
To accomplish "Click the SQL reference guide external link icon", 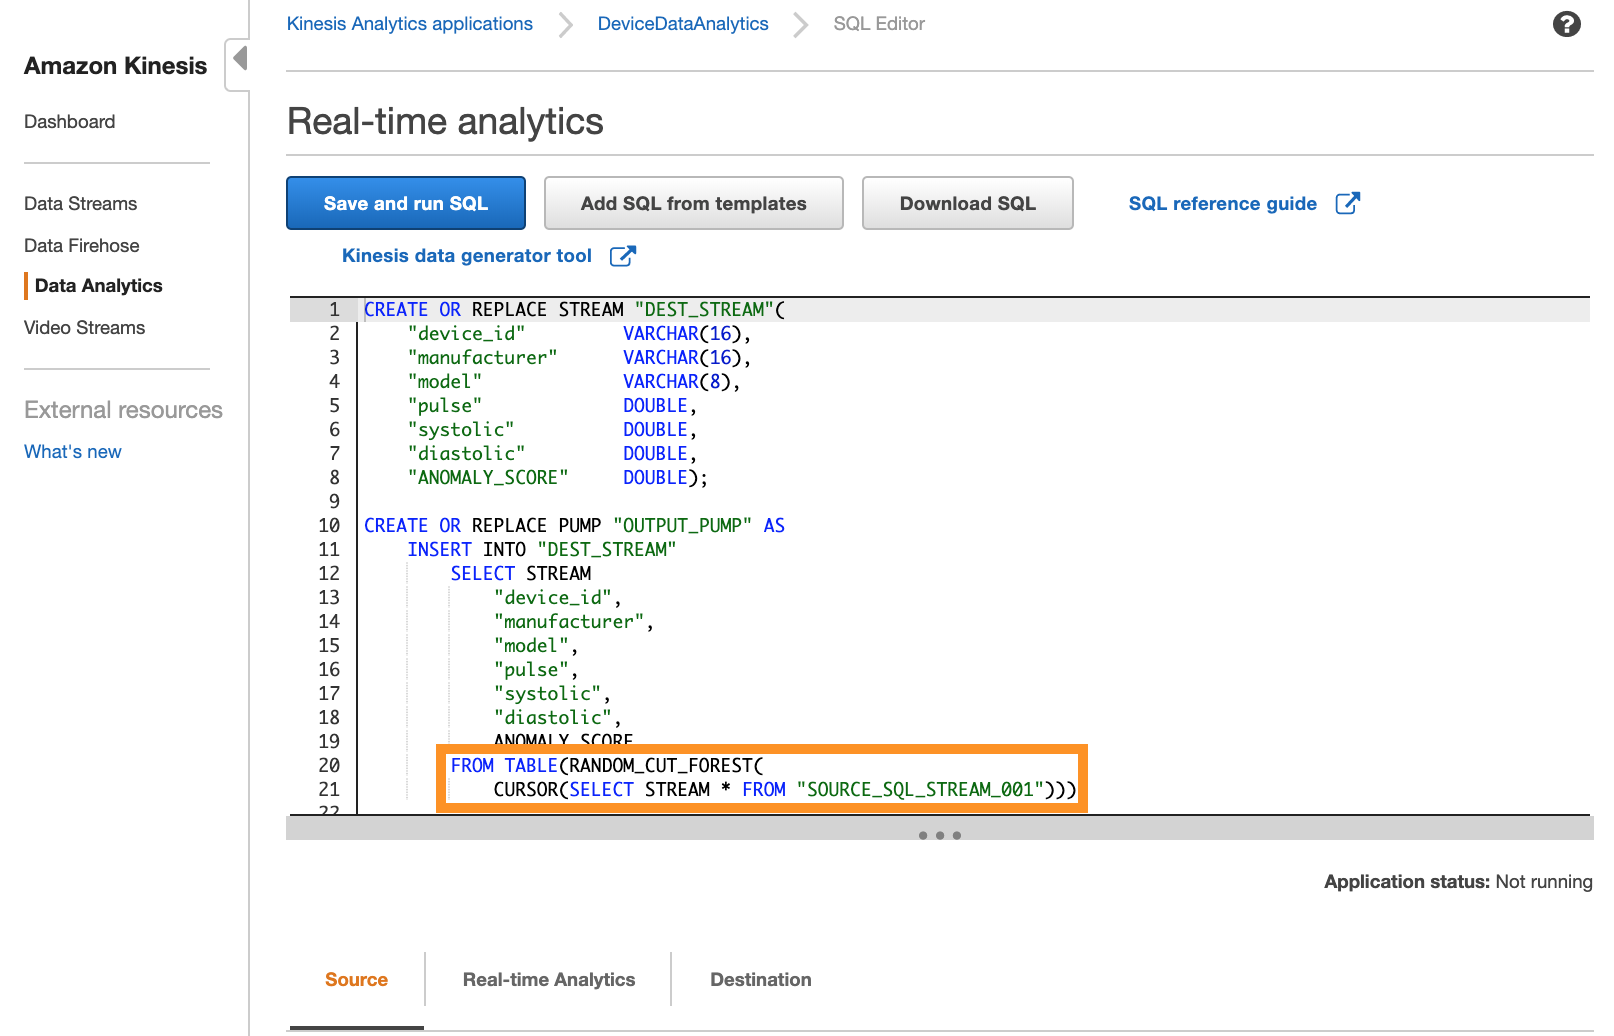I will coord(1347,203).
